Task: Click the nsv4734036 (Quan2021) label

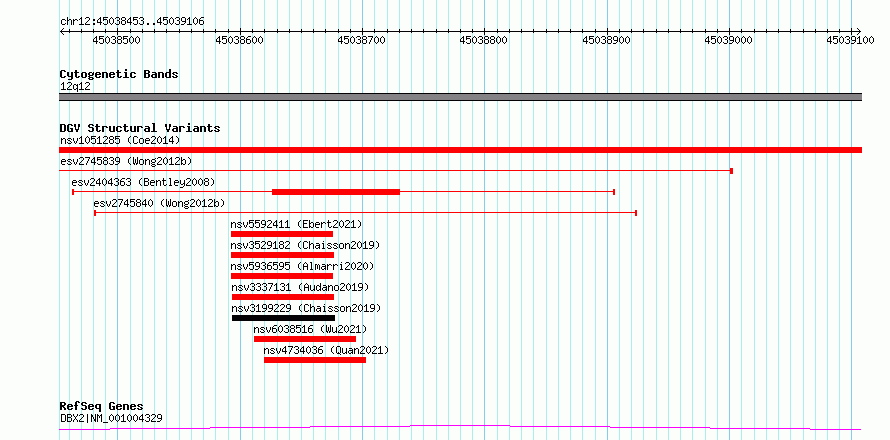Action: coord(326,350)
